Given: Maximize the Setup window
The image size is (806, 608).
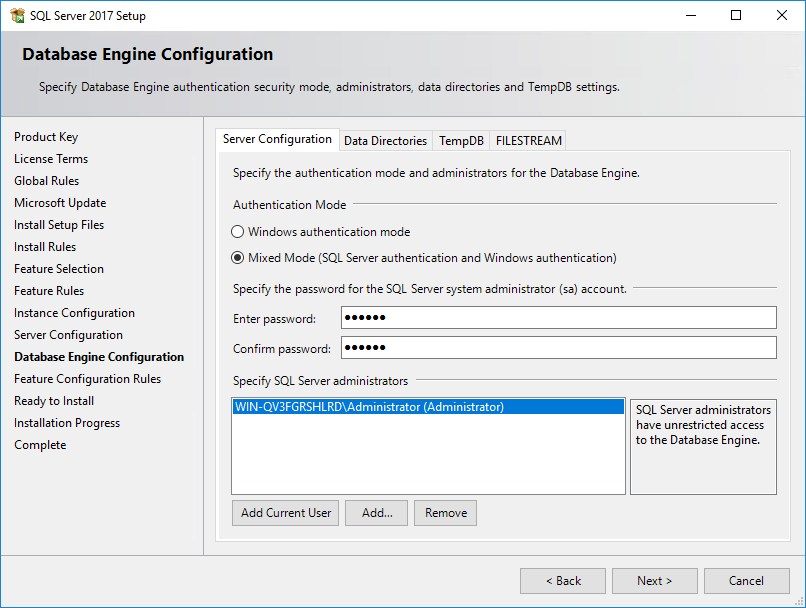Looking at the screenshot, I should click(x=736, y=15).
